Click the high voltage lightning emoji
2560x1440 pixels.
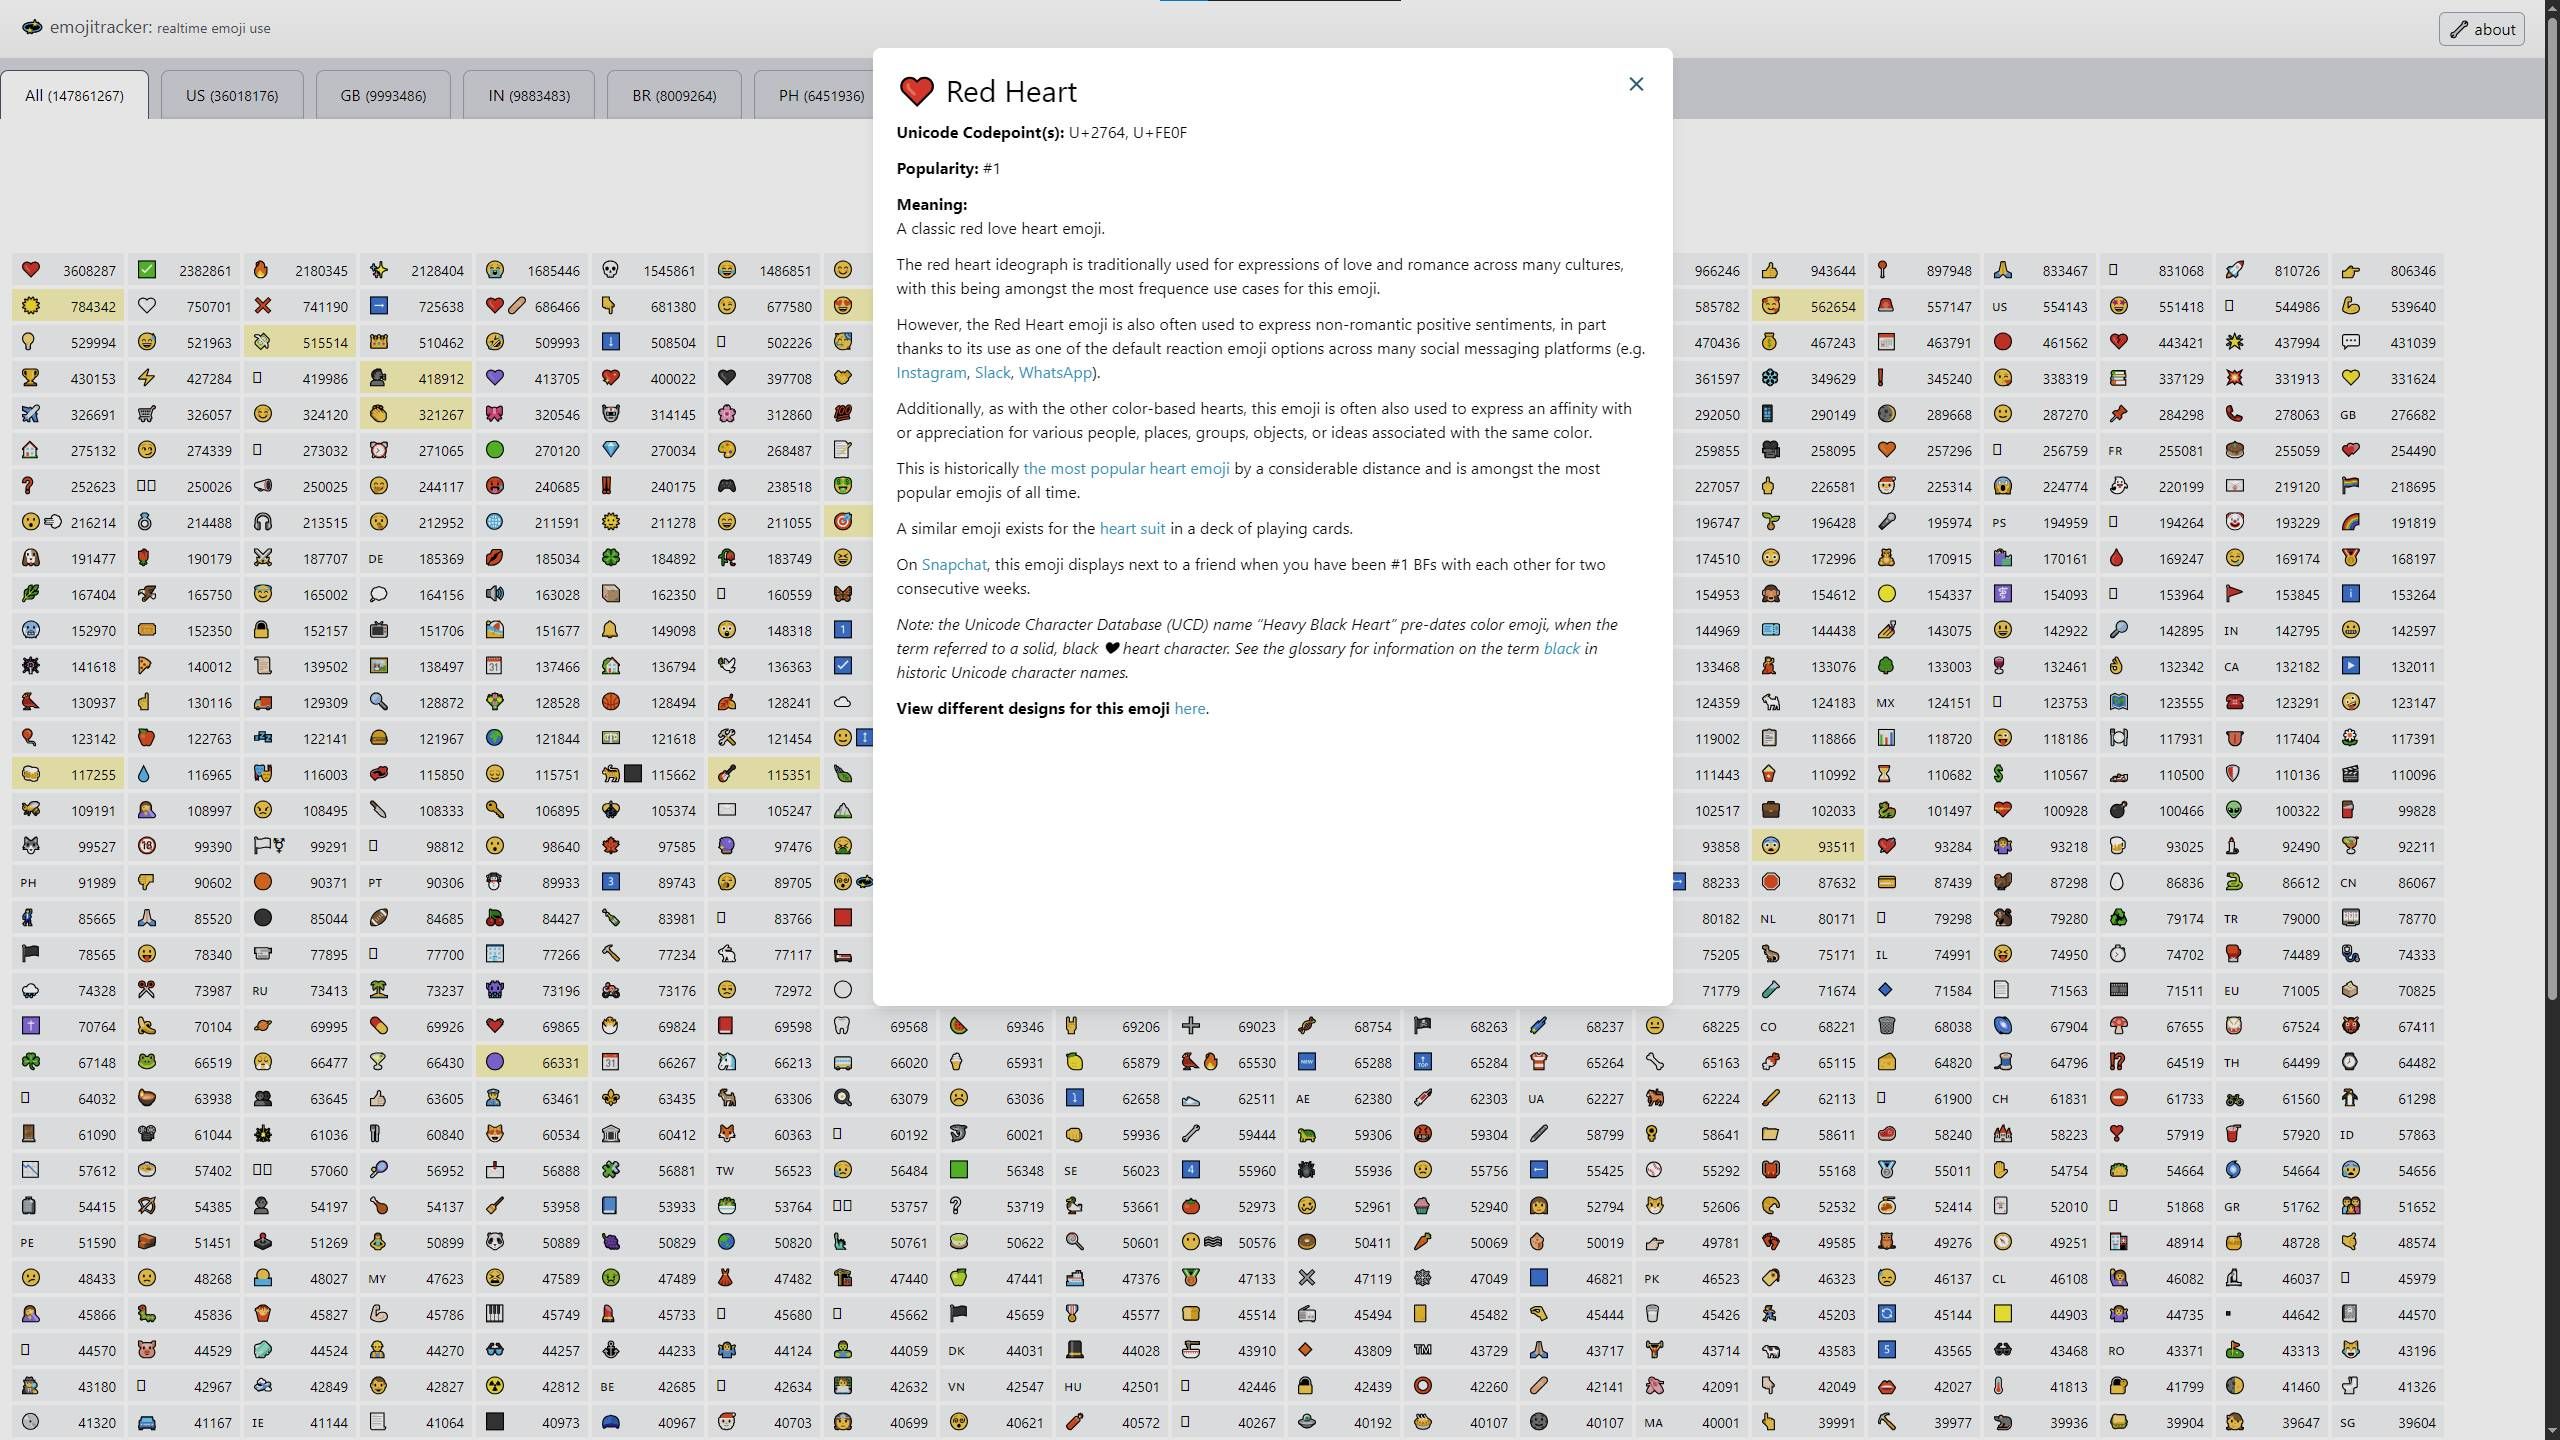(146, 379)
